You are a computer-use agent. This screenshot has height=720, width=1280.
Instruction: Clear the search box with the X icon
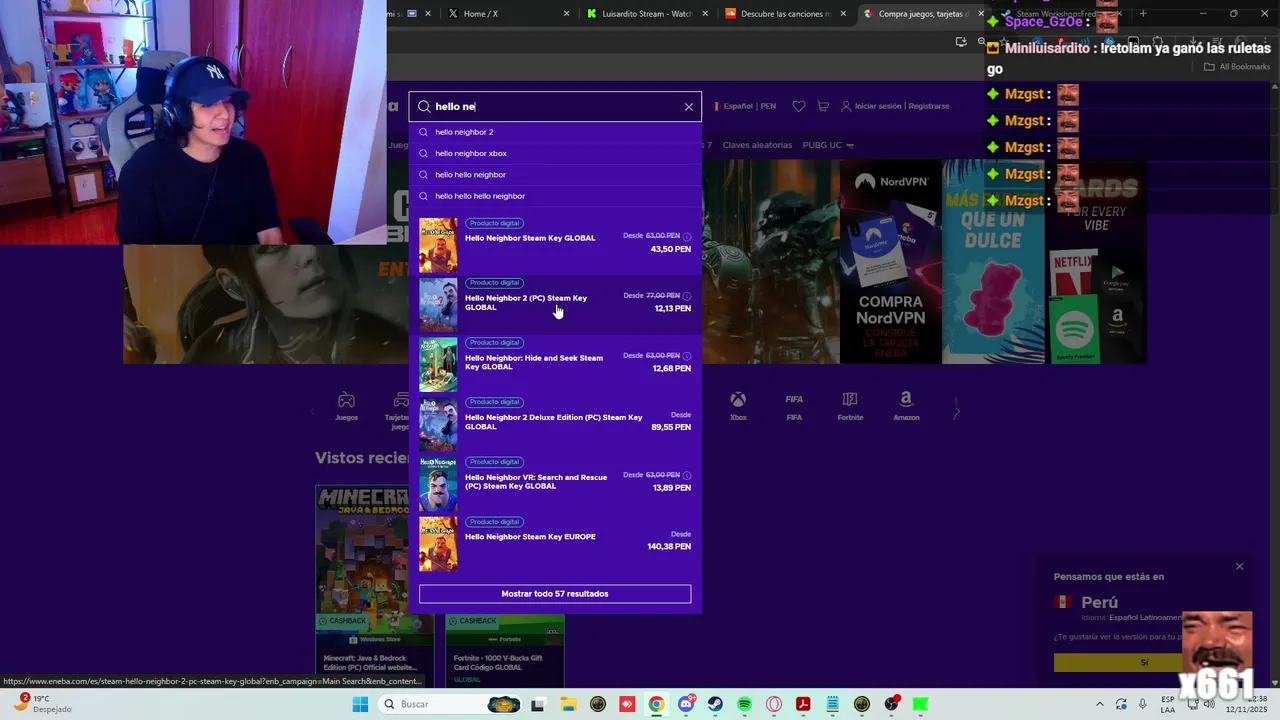coord(688,107)
